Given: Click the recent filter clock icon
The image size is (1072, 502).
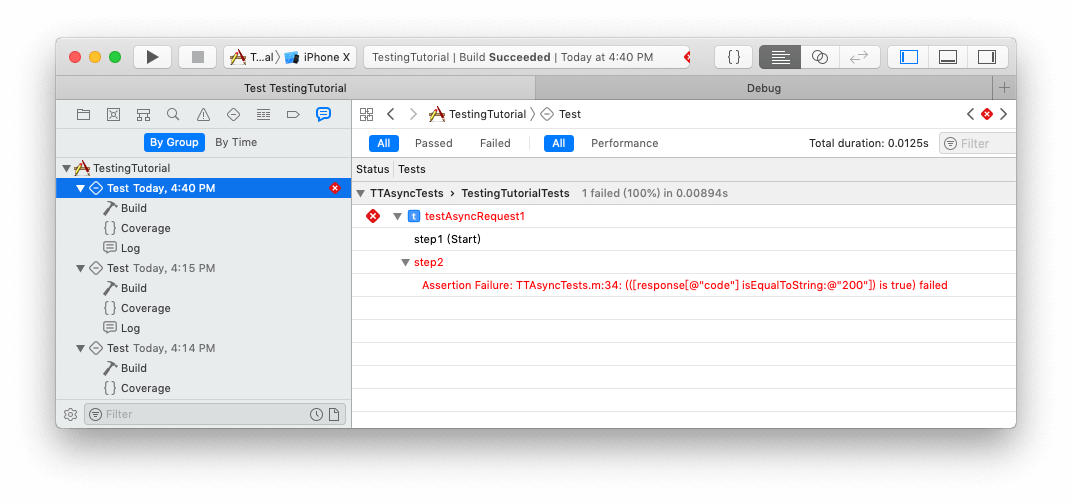Looking at the screenshot, I should pos(317,414).
